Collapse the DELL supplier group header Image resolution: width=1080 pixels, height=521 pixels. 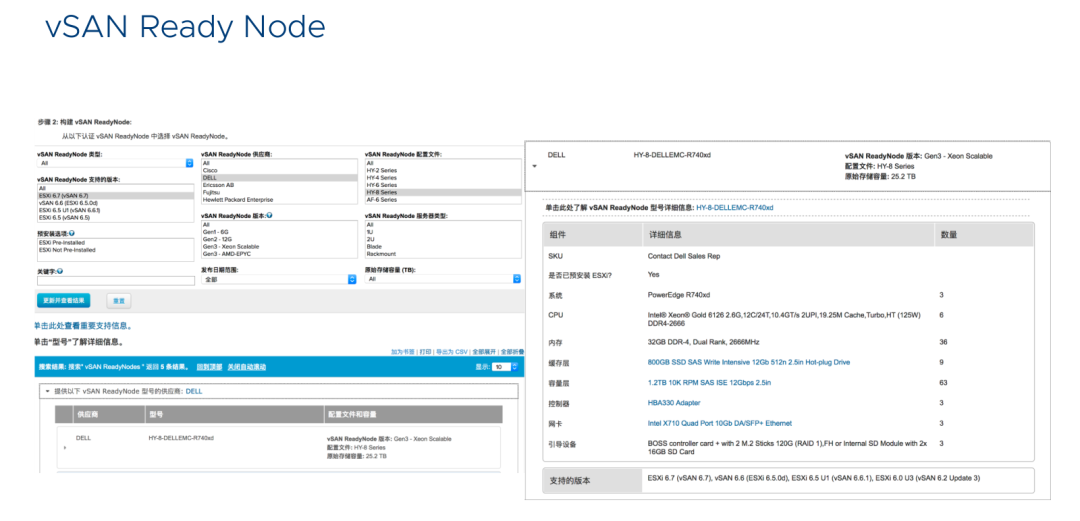[48, 391]
